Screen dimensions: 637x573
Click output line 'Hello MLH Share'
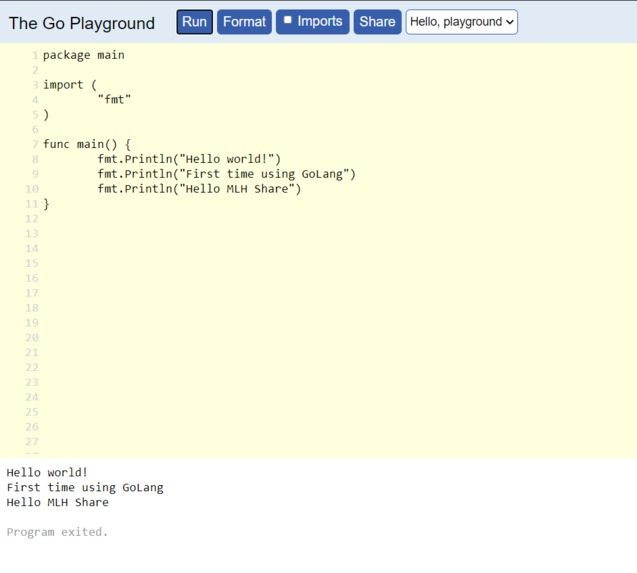coord(58,503)
